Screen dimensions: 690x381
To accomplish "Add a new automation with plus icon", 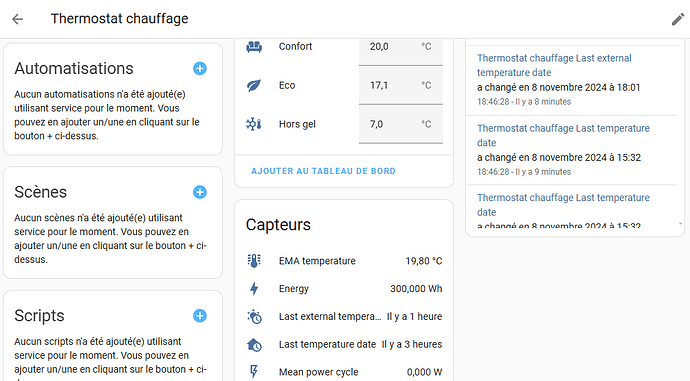I will click(200, 69).
